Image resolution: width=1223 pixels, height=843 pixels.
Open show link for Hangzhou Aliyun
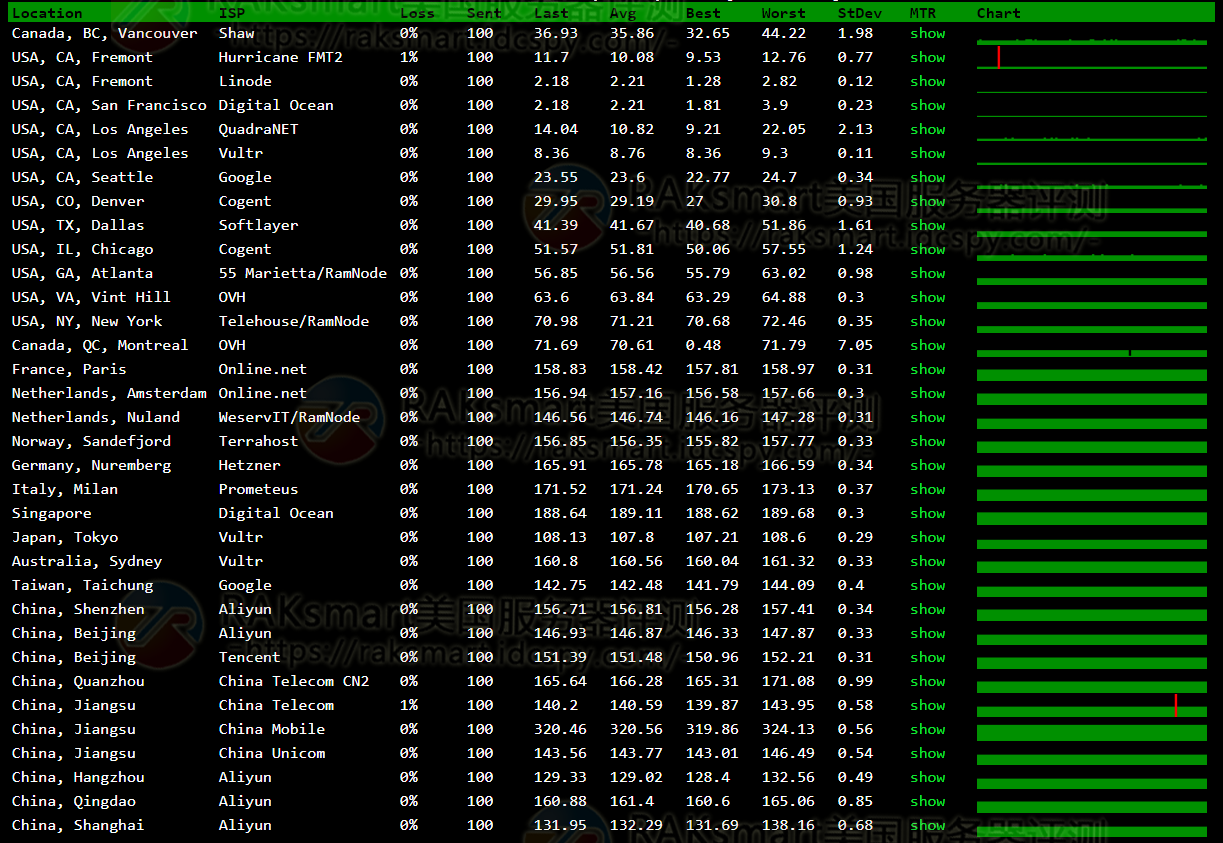click(x=927, y=777)
